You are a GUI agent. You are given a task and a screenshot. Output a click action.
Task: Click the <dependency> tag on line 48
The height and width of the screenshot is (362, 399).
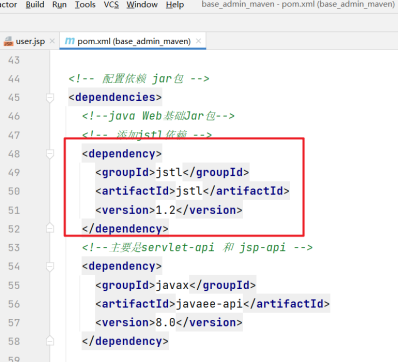[x=122, y=154]
